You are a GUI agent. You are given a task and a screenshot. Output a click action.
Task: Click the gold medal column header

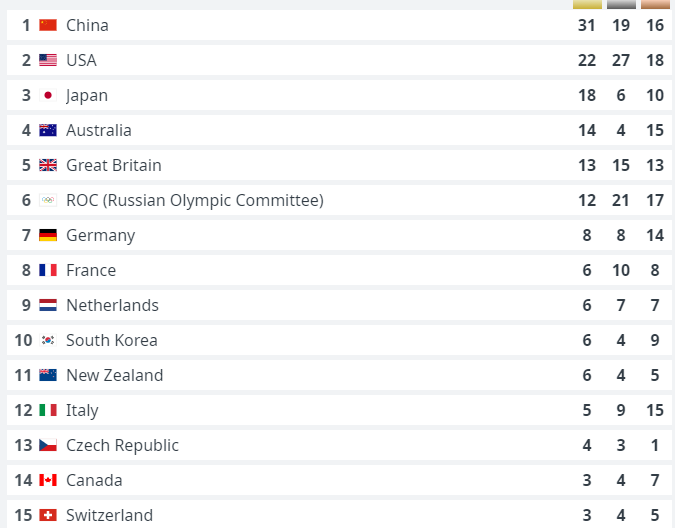587,4
